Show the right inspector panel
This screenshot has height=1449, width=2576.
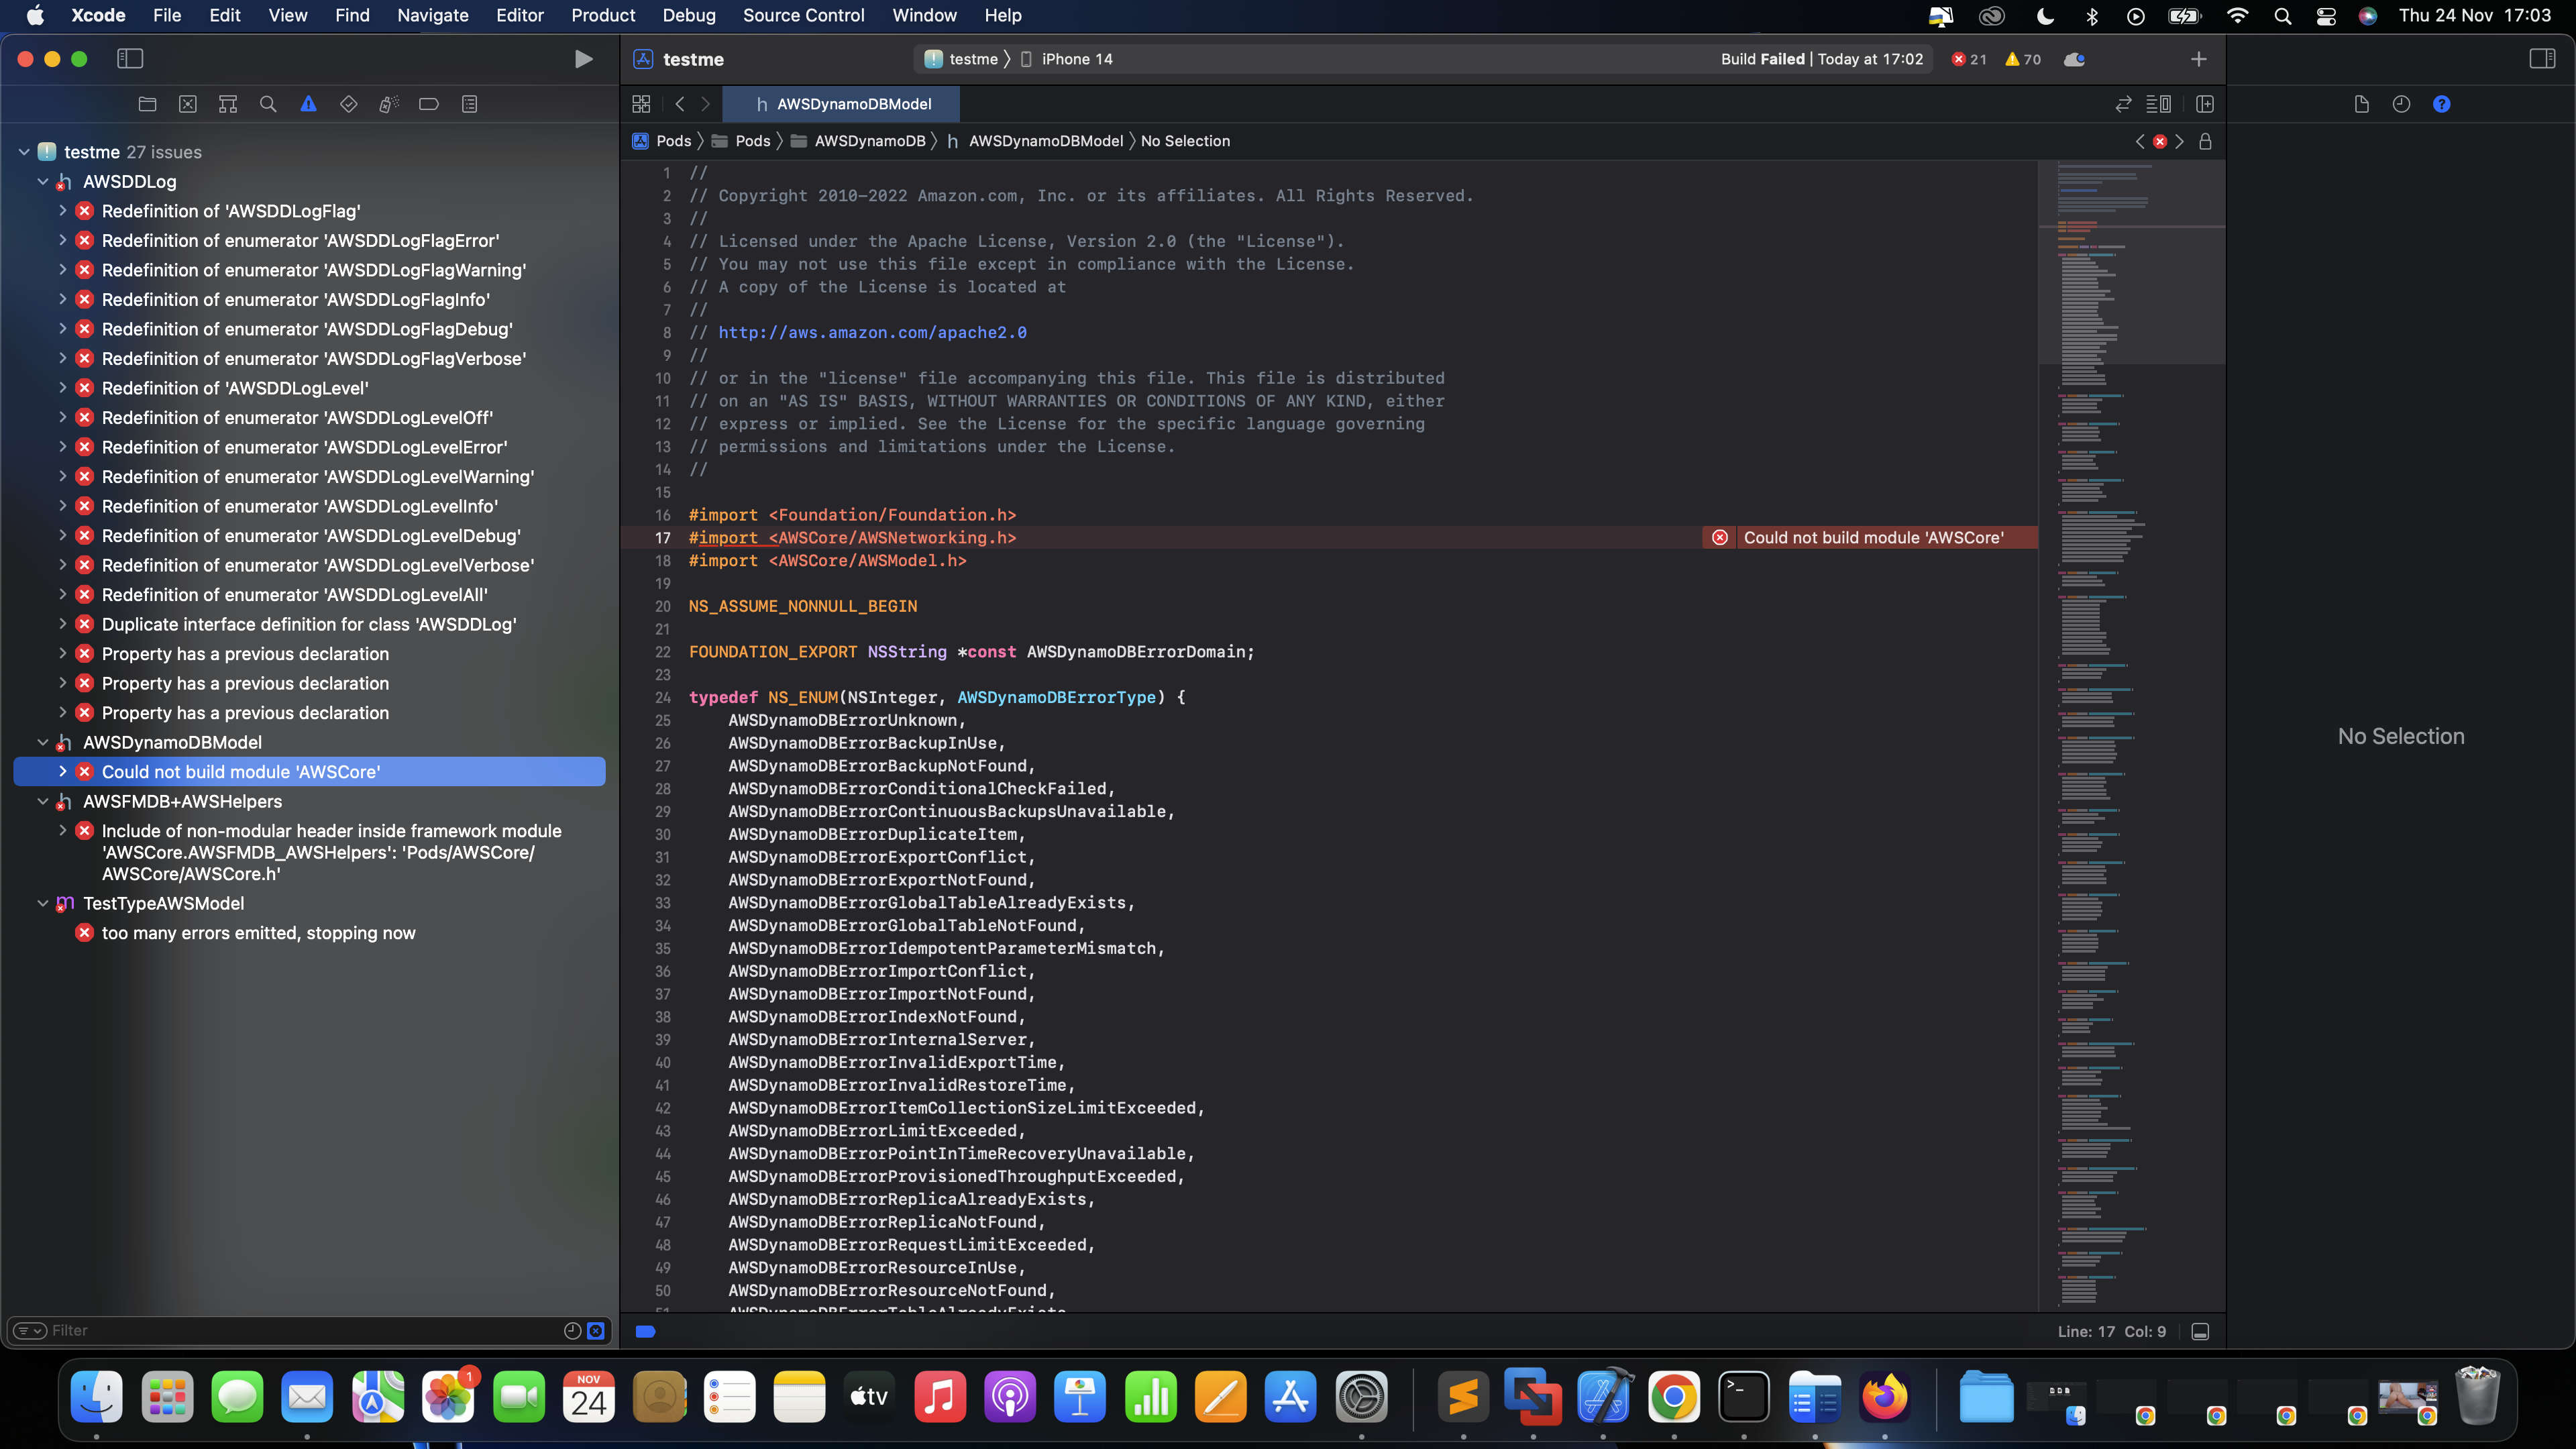tap(2543, 58)
